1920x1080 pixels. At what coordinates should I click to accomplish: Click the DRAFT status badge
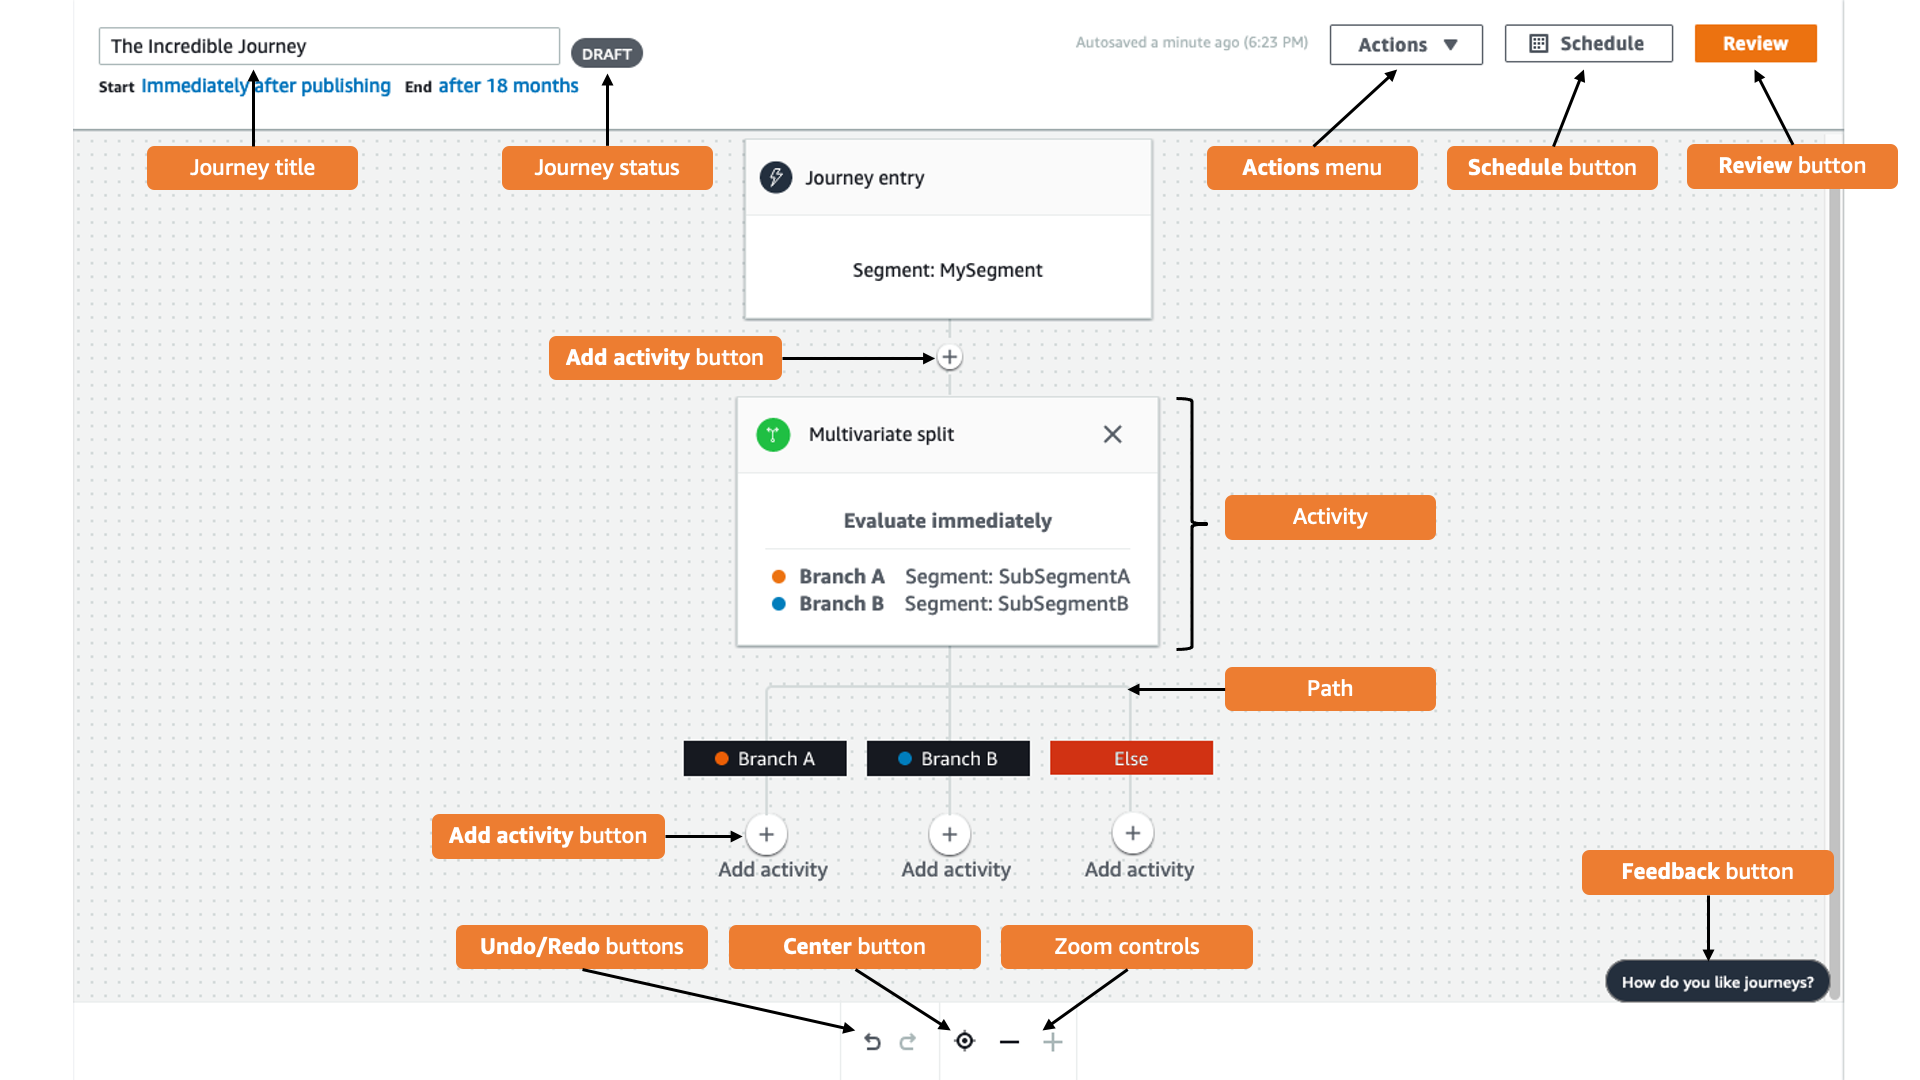[x=605, y=53]
